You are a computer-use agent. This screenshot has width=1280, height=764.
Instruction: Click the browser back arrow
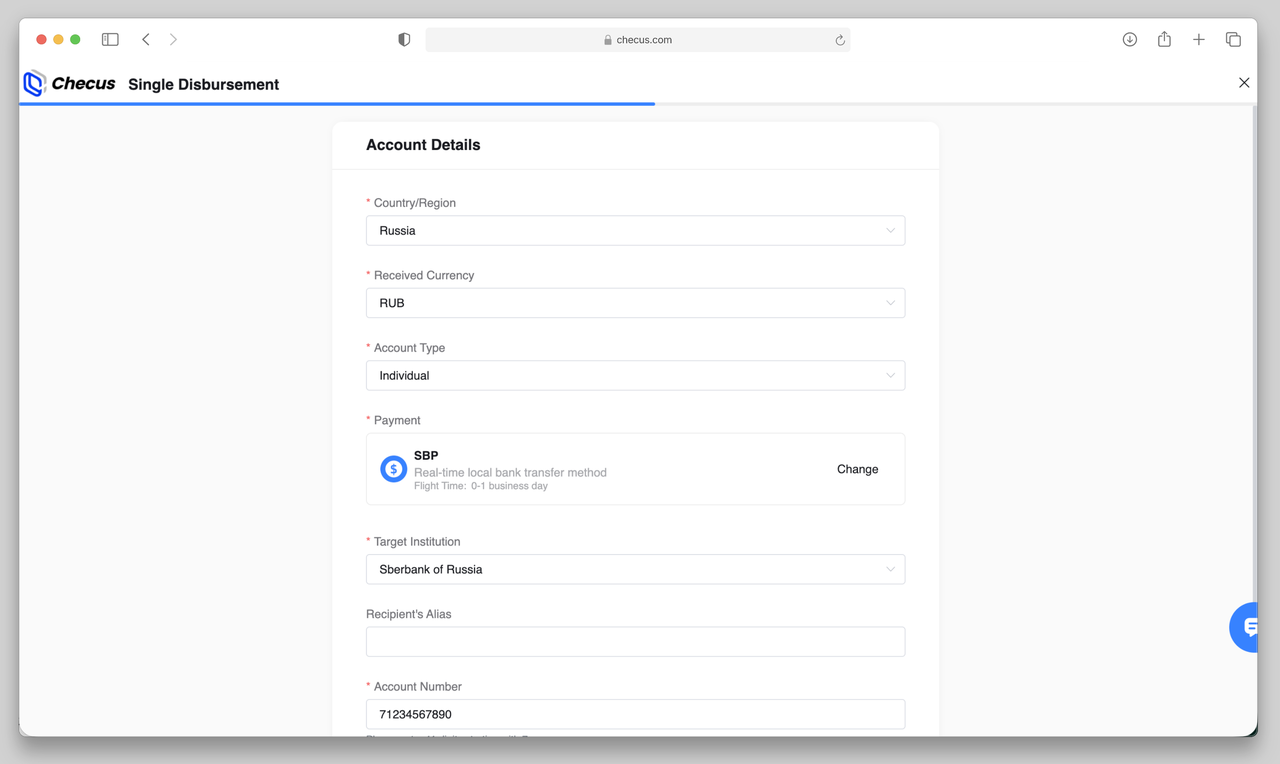click(146, 40)
